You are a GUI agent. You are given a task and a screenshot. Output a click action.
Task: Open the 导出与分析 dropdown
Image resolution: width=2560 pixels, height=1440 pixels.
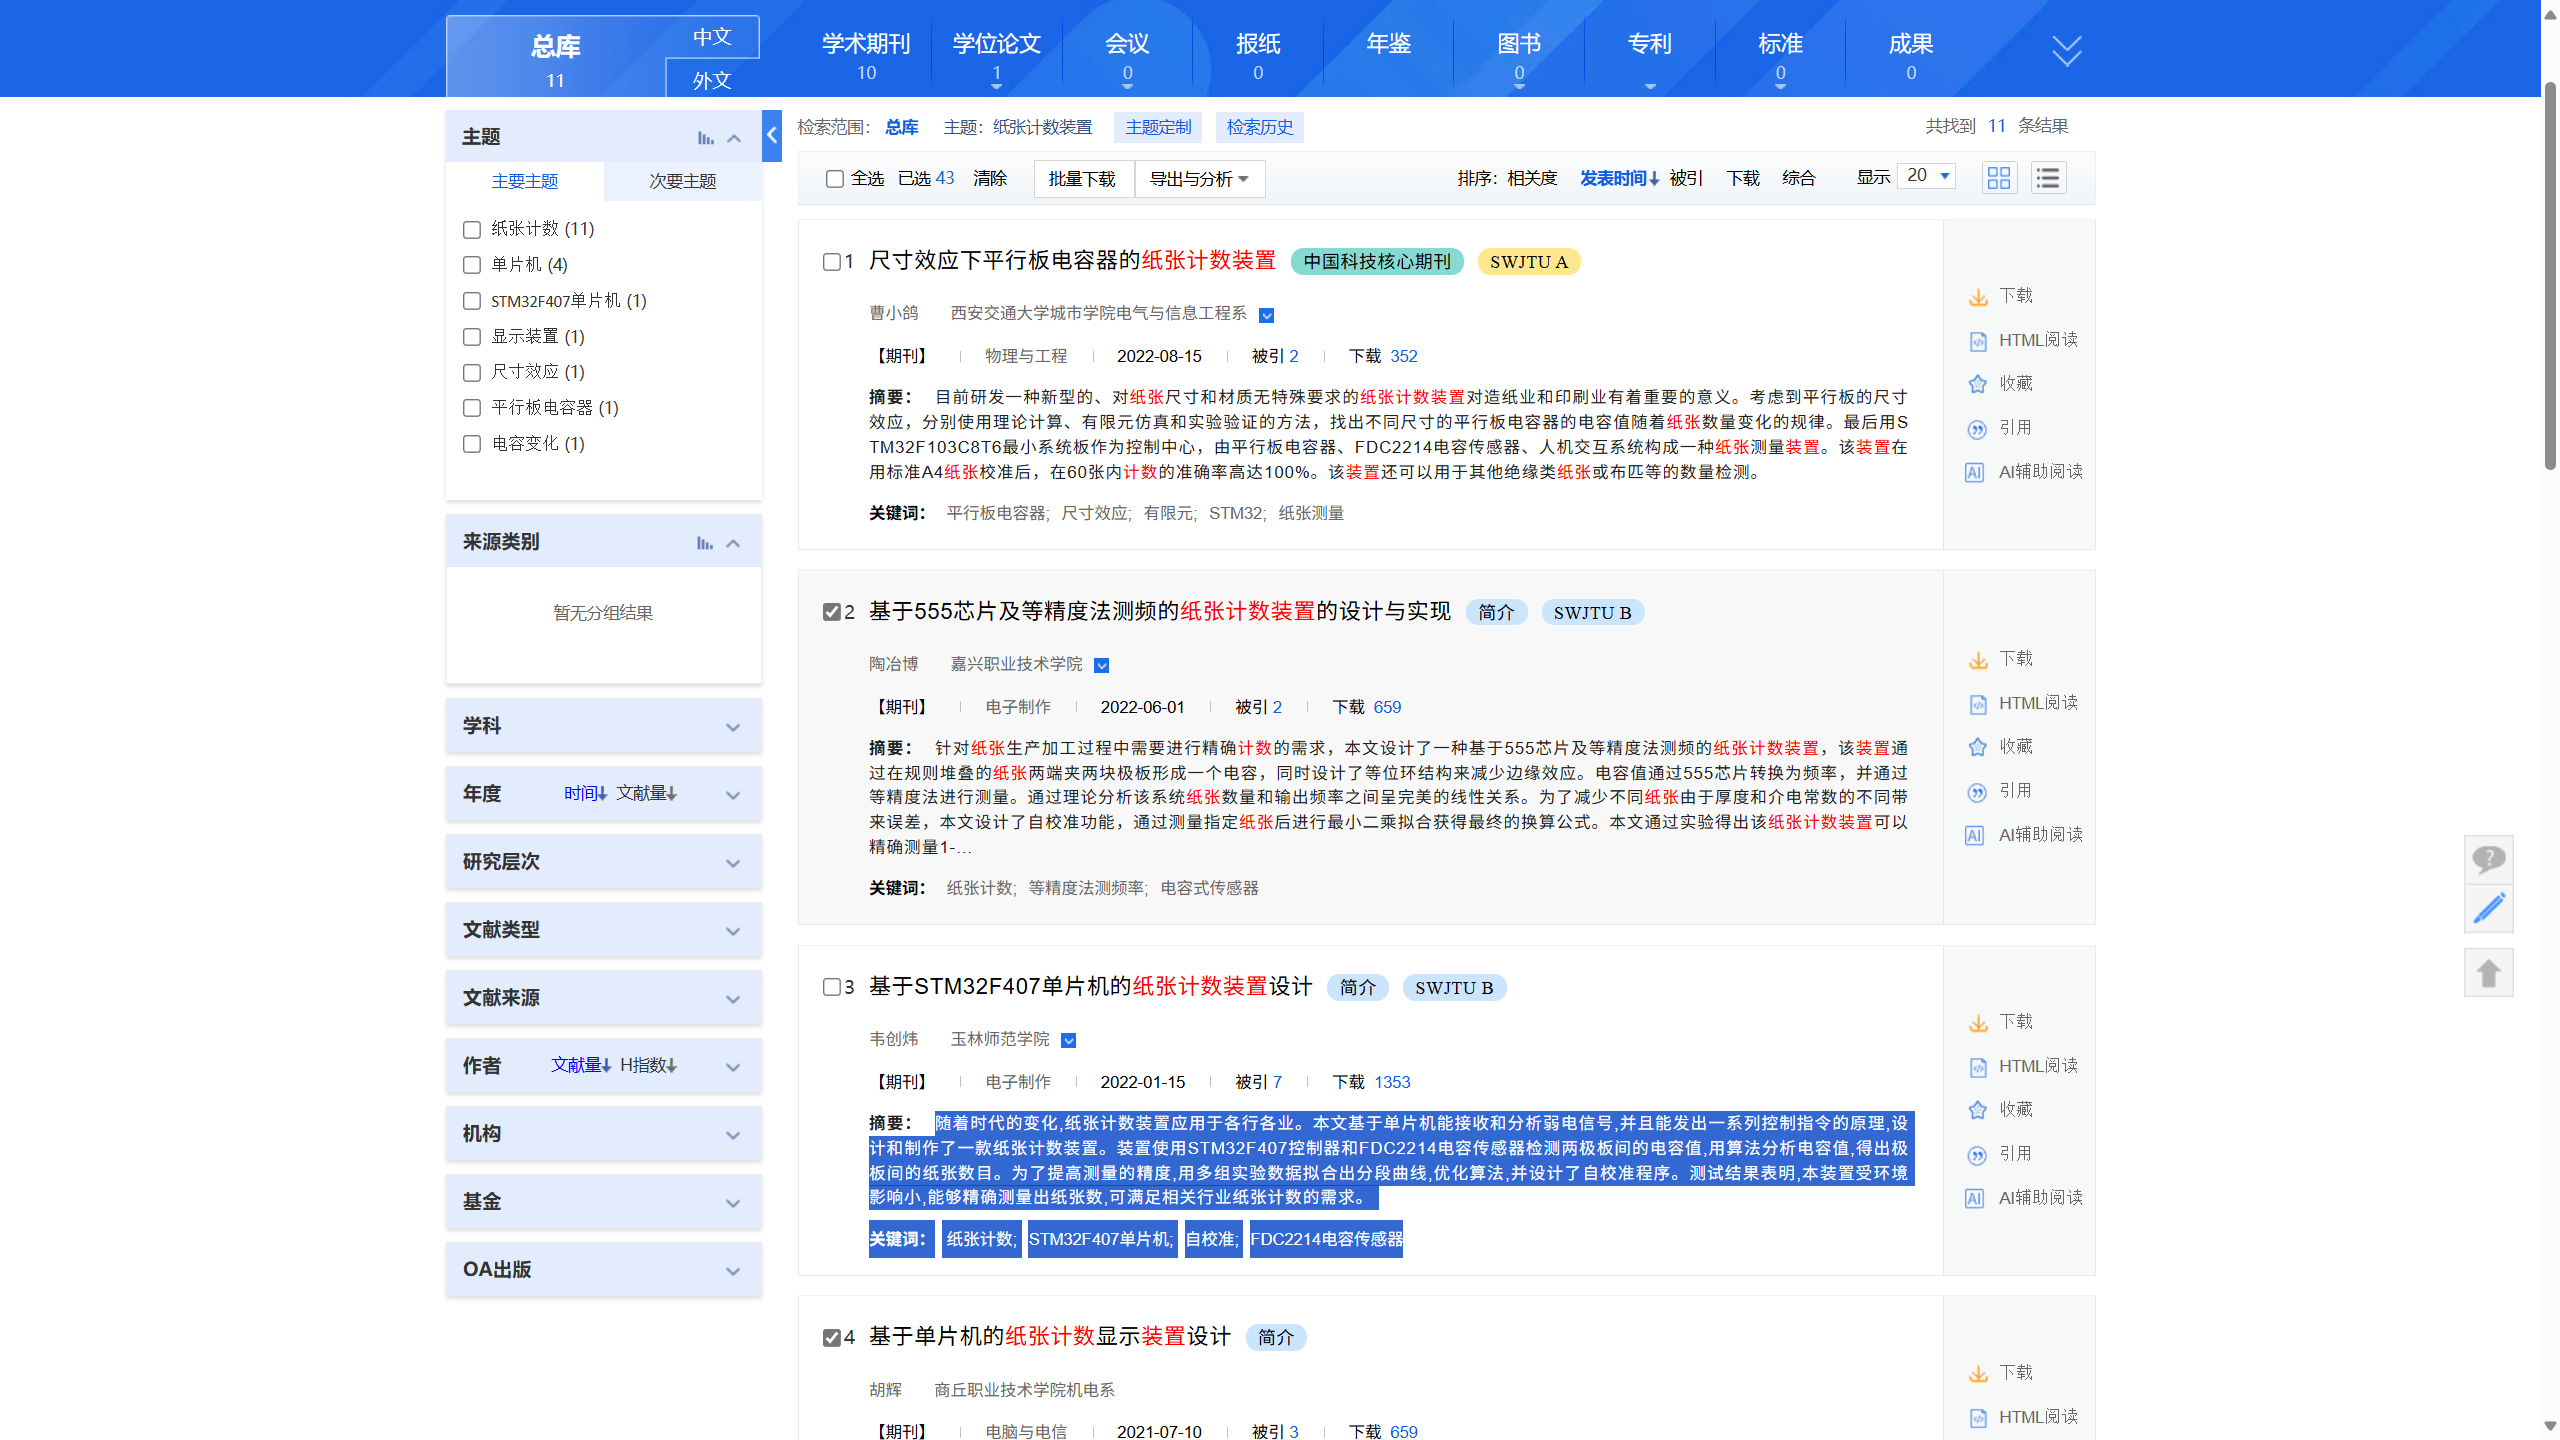tap(1199, 179)
